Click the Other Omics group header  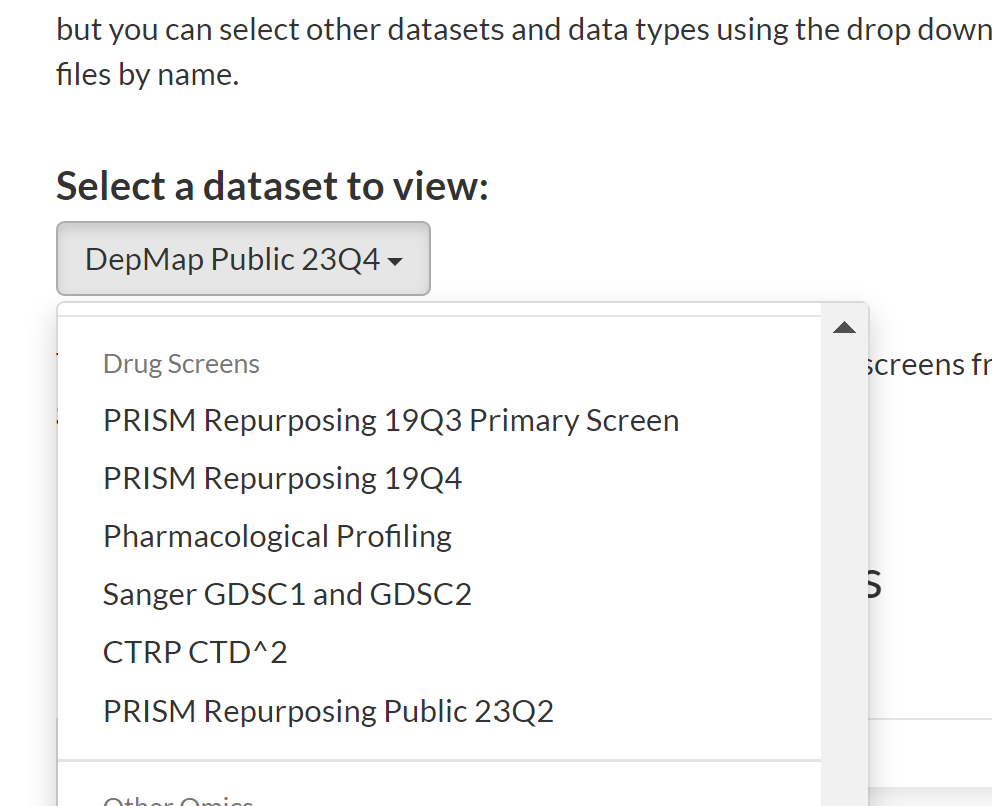178,800
